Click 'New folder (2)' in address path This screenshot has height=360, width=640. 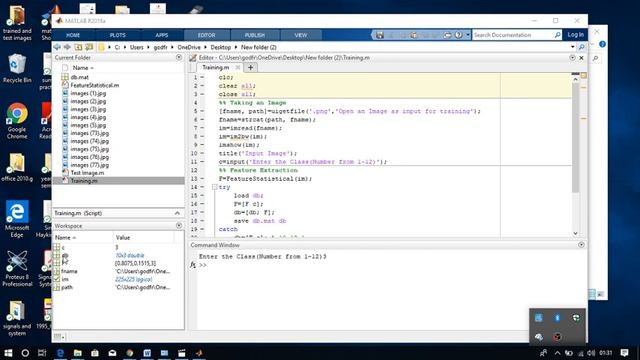tap(258, 47)
